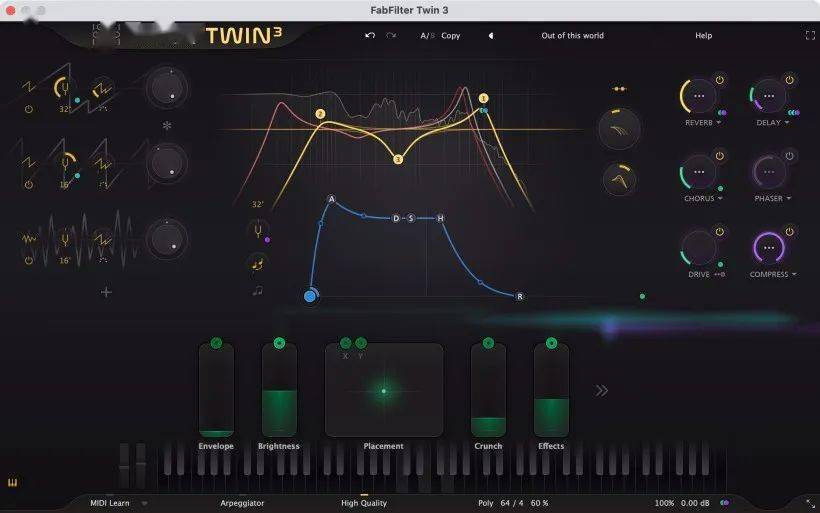Click the Crunch slider

pos(488,390)
